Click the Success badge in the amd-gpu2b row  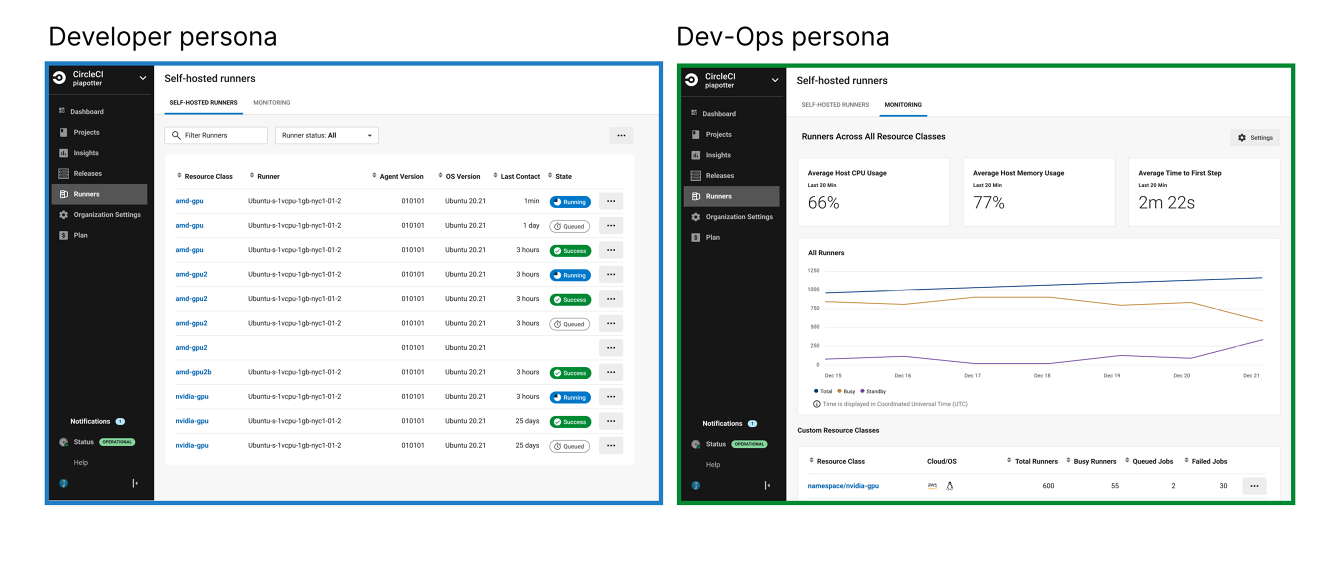570,373
